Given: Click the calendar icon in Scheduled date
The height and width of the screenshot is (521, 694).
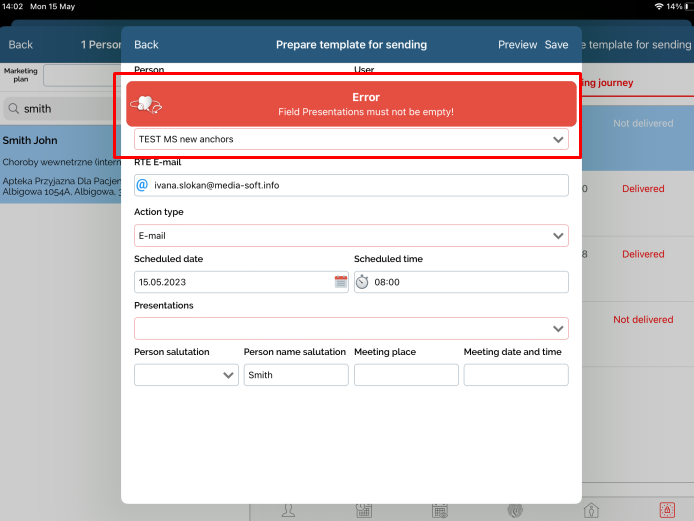Looking at the screenshot, I should 340,282.
